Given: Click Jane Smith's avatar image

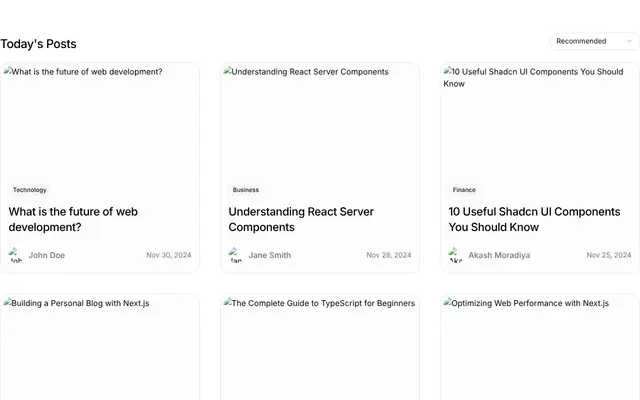Looking at the screenshot, I should click(236, 255).
